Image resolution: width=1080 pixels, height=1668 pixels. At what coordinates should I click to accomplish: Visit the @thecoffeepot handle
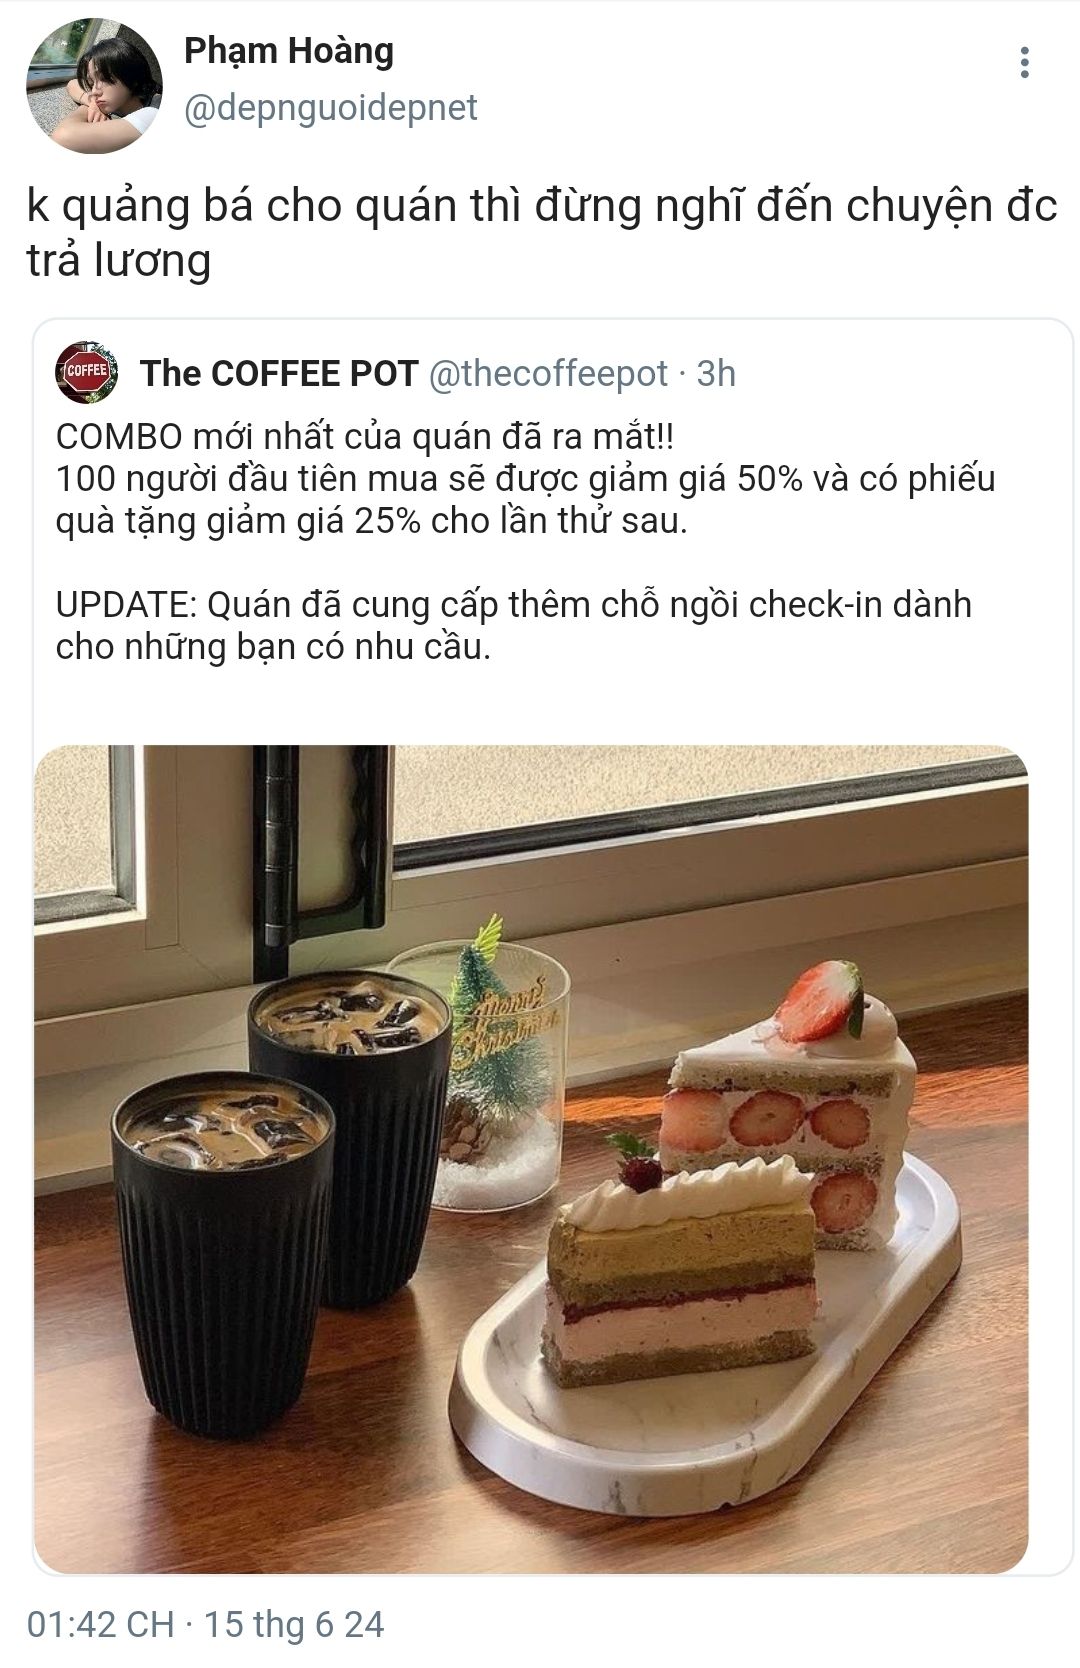[x=548, y=373]
